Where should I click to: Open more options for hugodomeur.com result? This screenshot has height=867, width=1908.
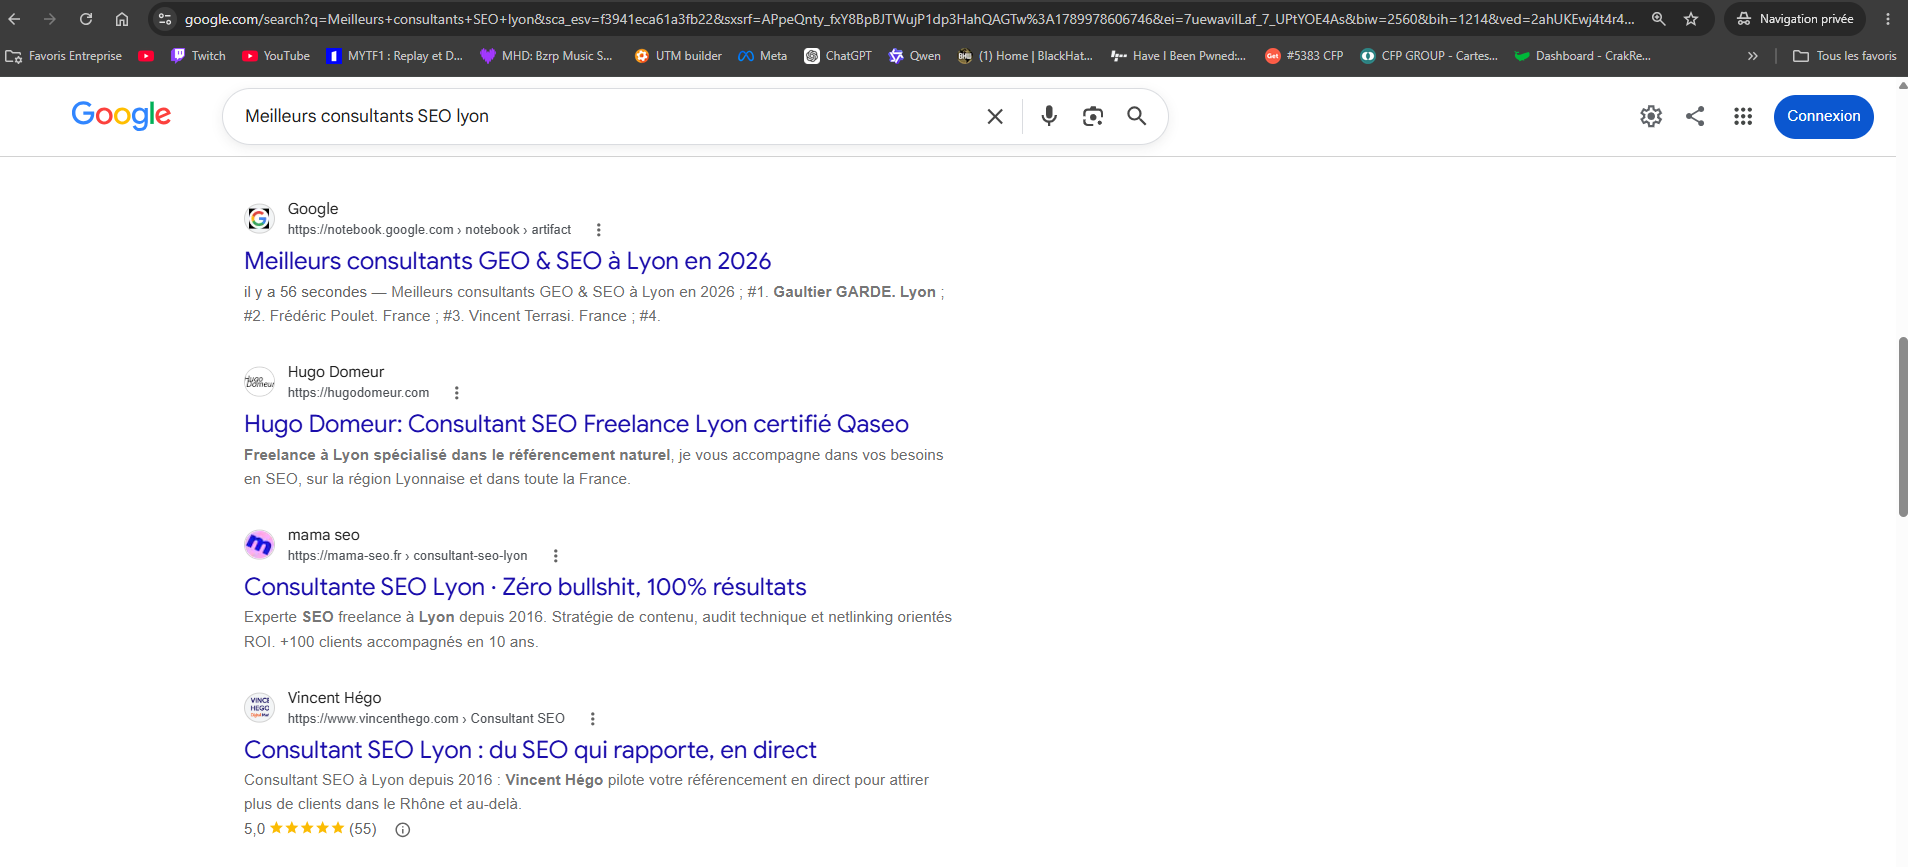coord(457,393)
